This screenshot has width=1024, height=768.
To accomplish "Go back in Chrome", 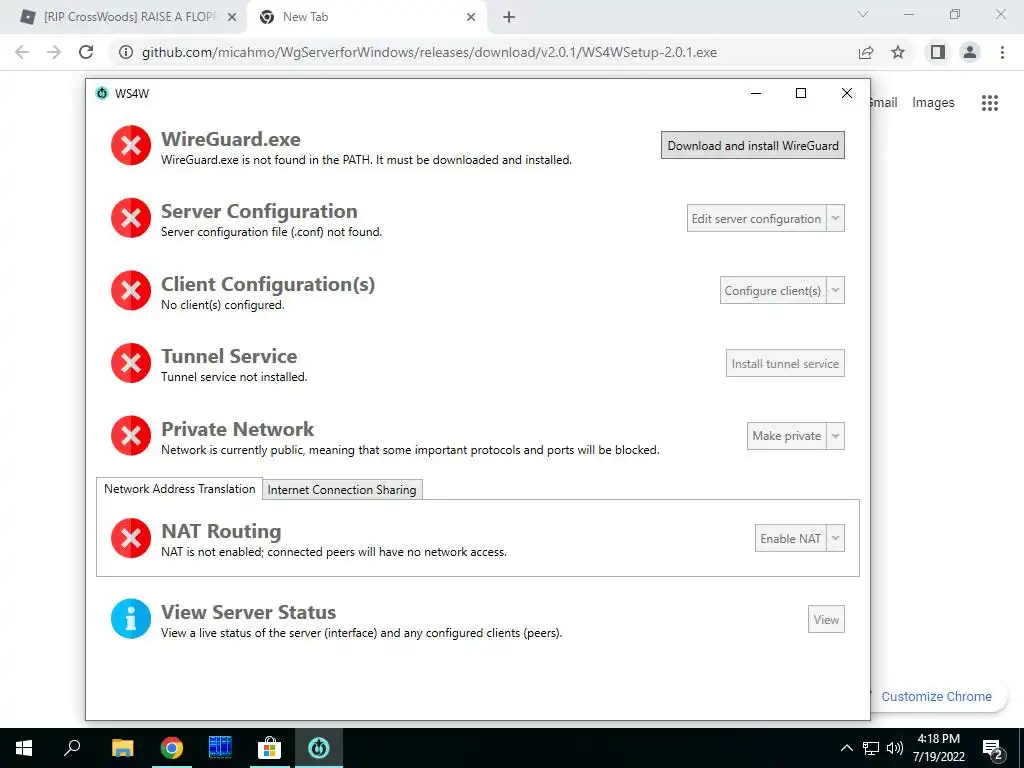I will click(x=22, y=52).
